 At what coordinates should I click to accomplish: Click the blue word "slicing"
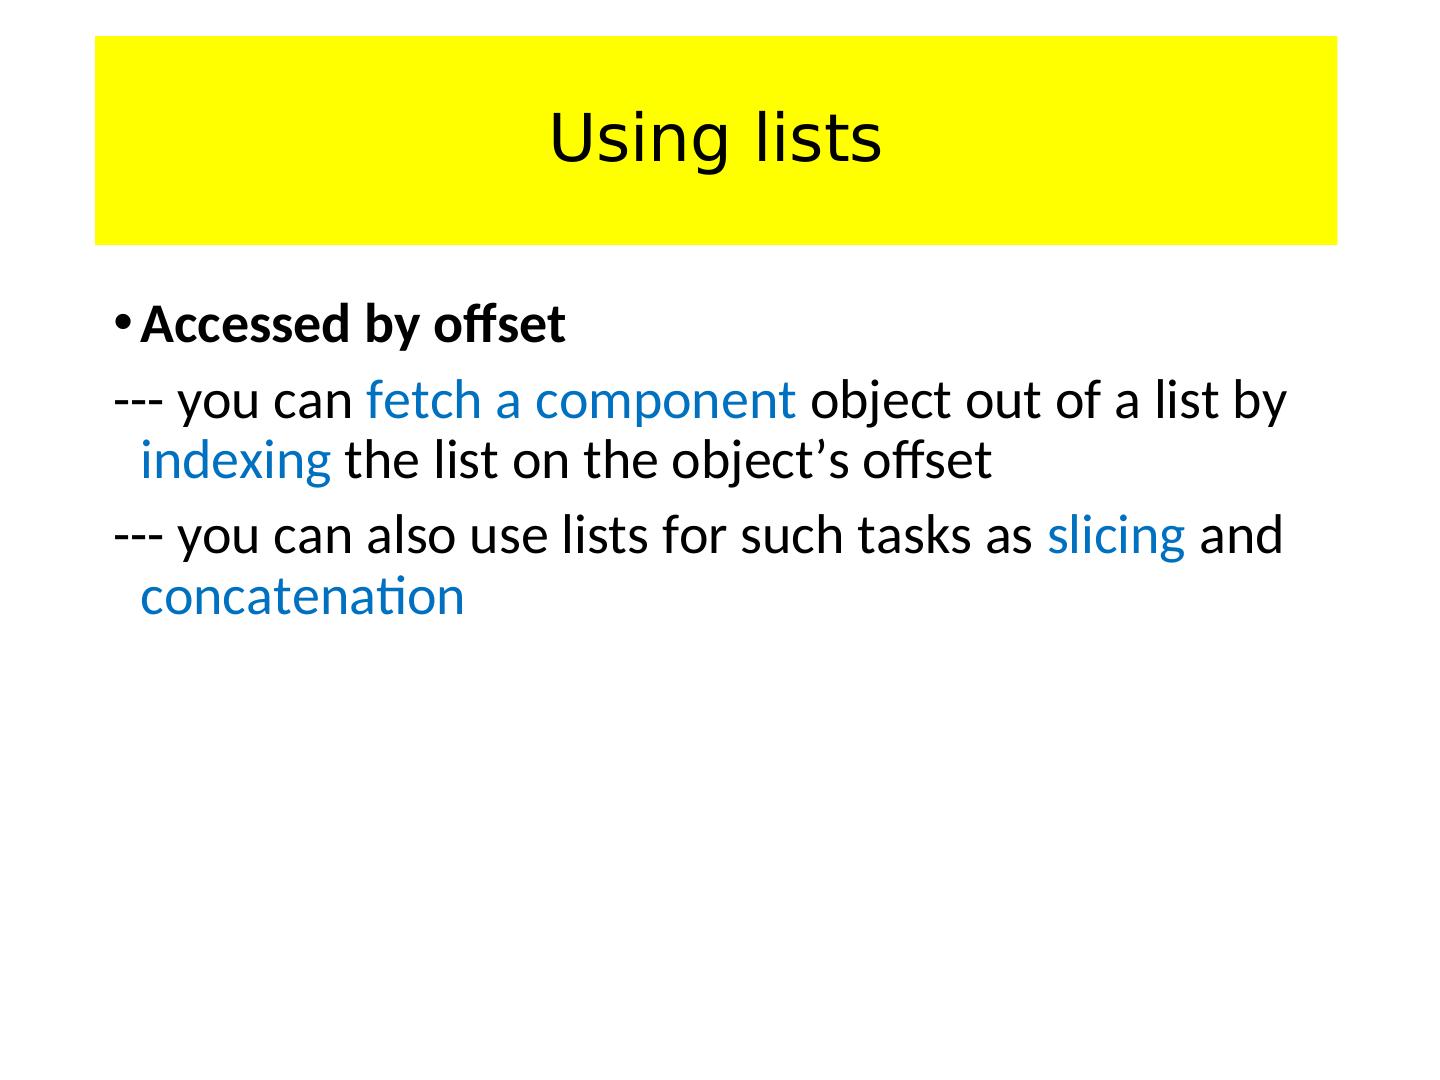tap(1116, 536)
